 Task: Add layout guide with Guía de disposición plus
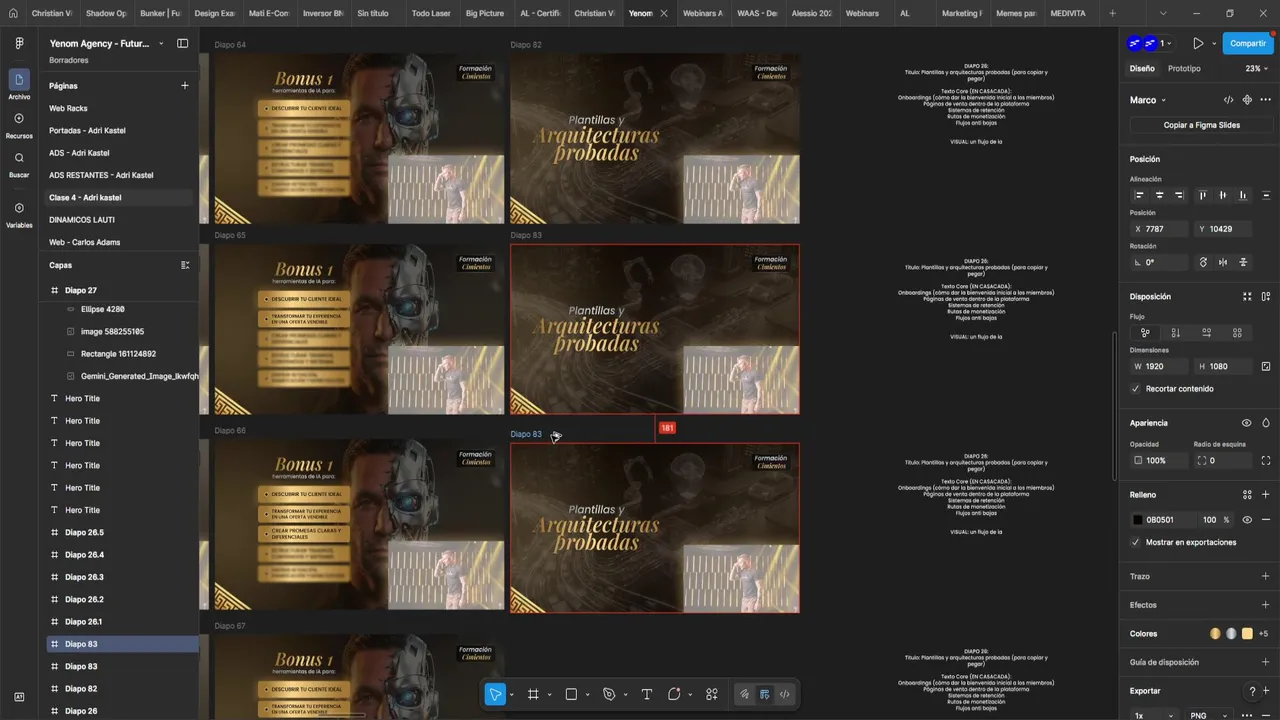coord(1266,662)
